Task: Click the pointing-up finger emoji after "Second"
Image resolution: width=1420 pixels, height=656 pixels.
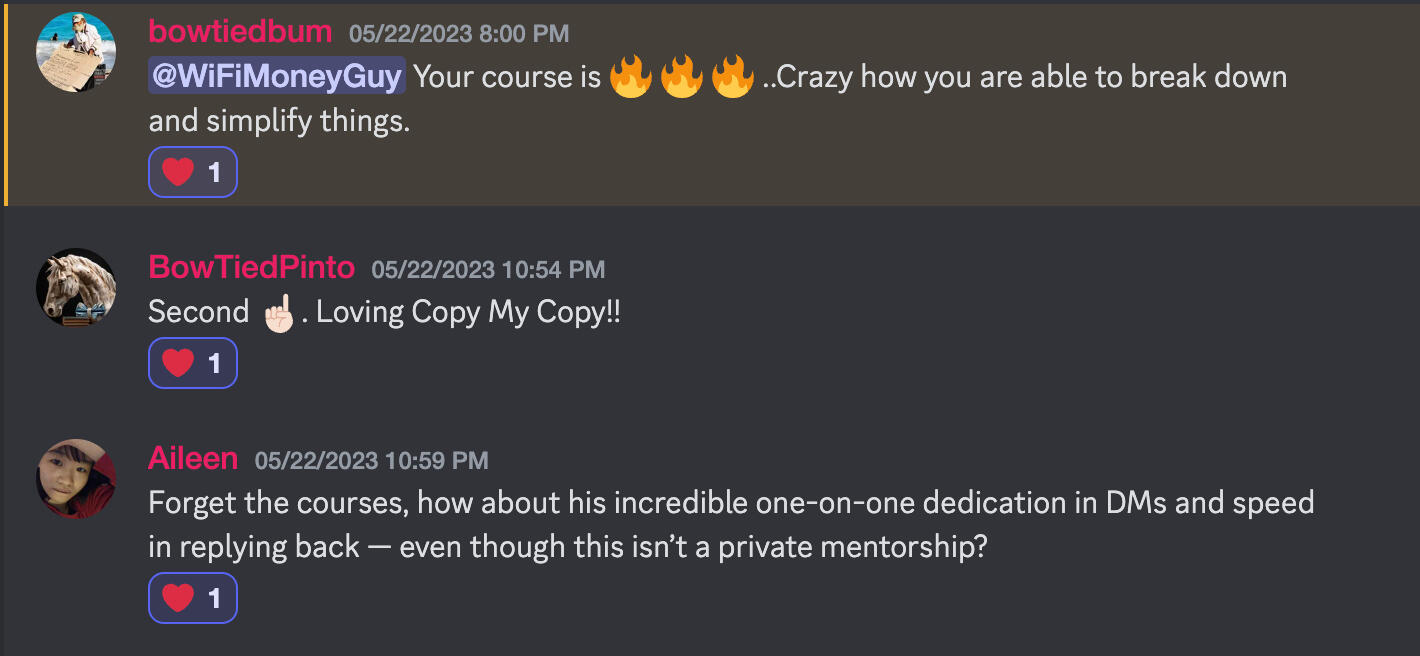Action: 279,312
